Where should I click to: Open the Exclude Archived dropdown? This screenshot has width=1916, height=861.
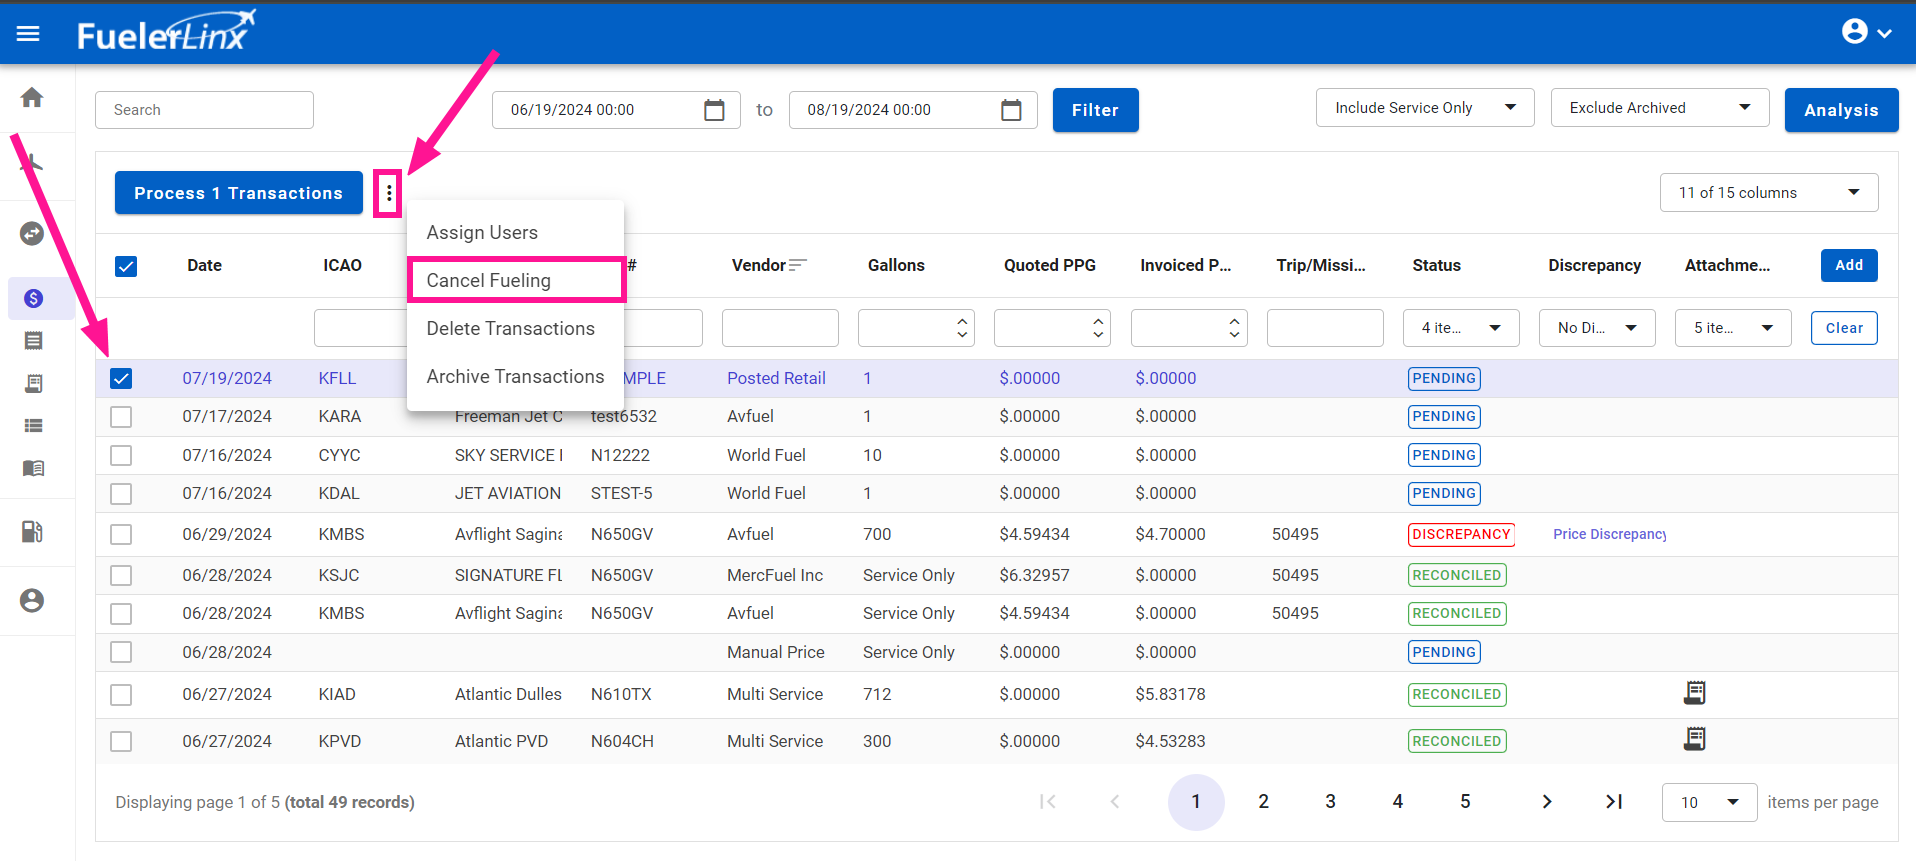coord(1659,108)
